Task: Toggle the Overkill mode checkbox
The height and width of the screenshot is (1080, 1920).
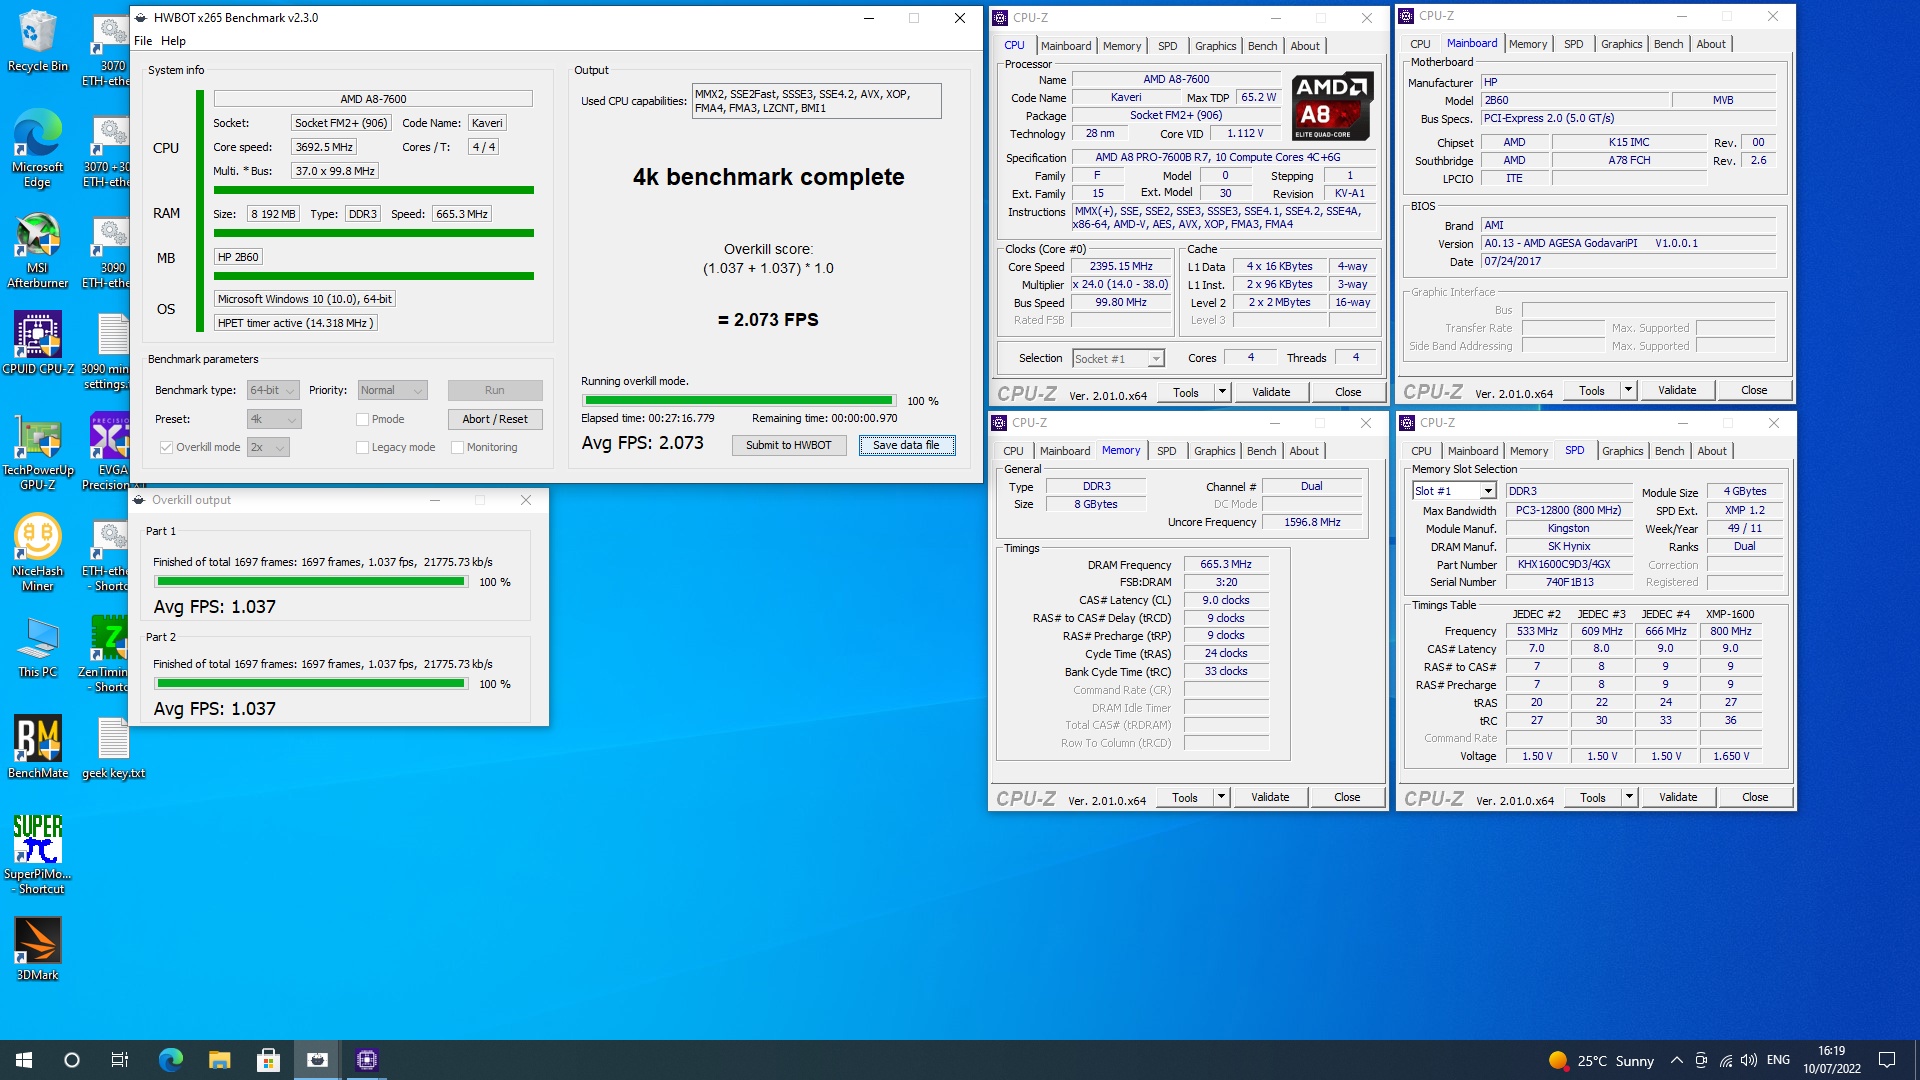Action: click(167, 447)
